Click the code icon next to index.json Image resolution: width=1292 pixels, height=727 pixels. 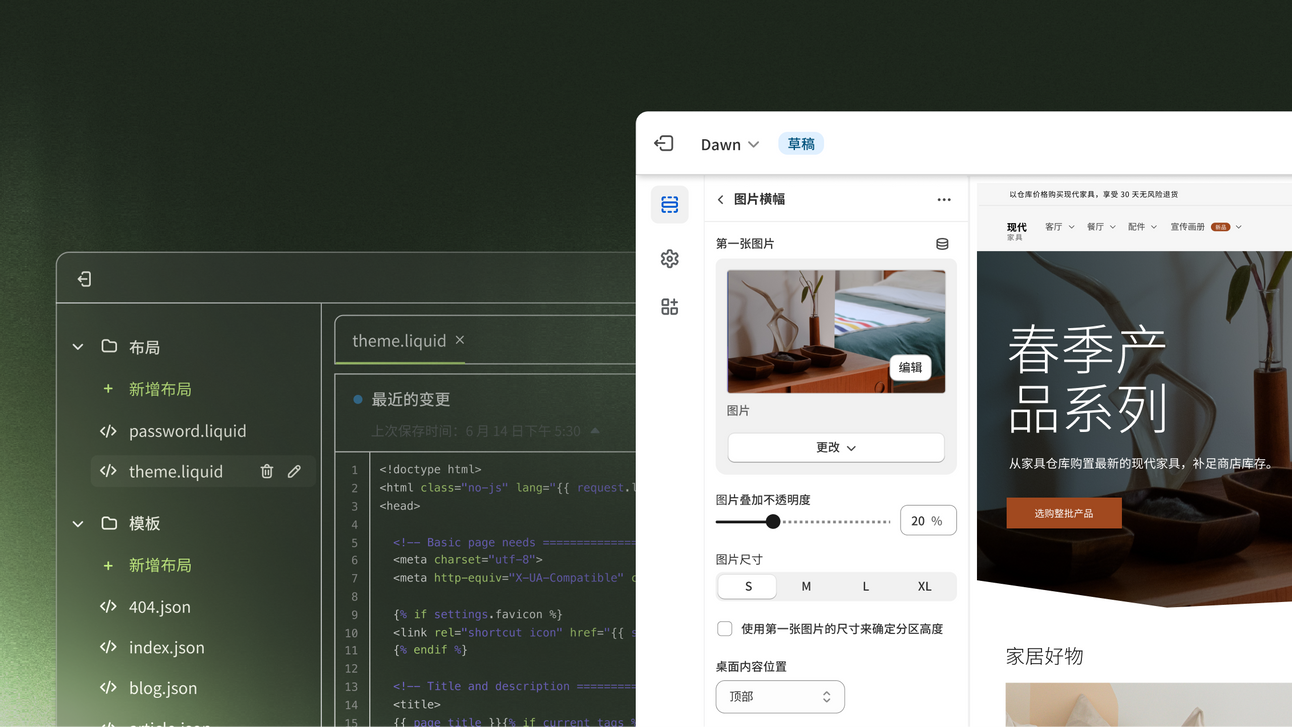pos(108,647)
